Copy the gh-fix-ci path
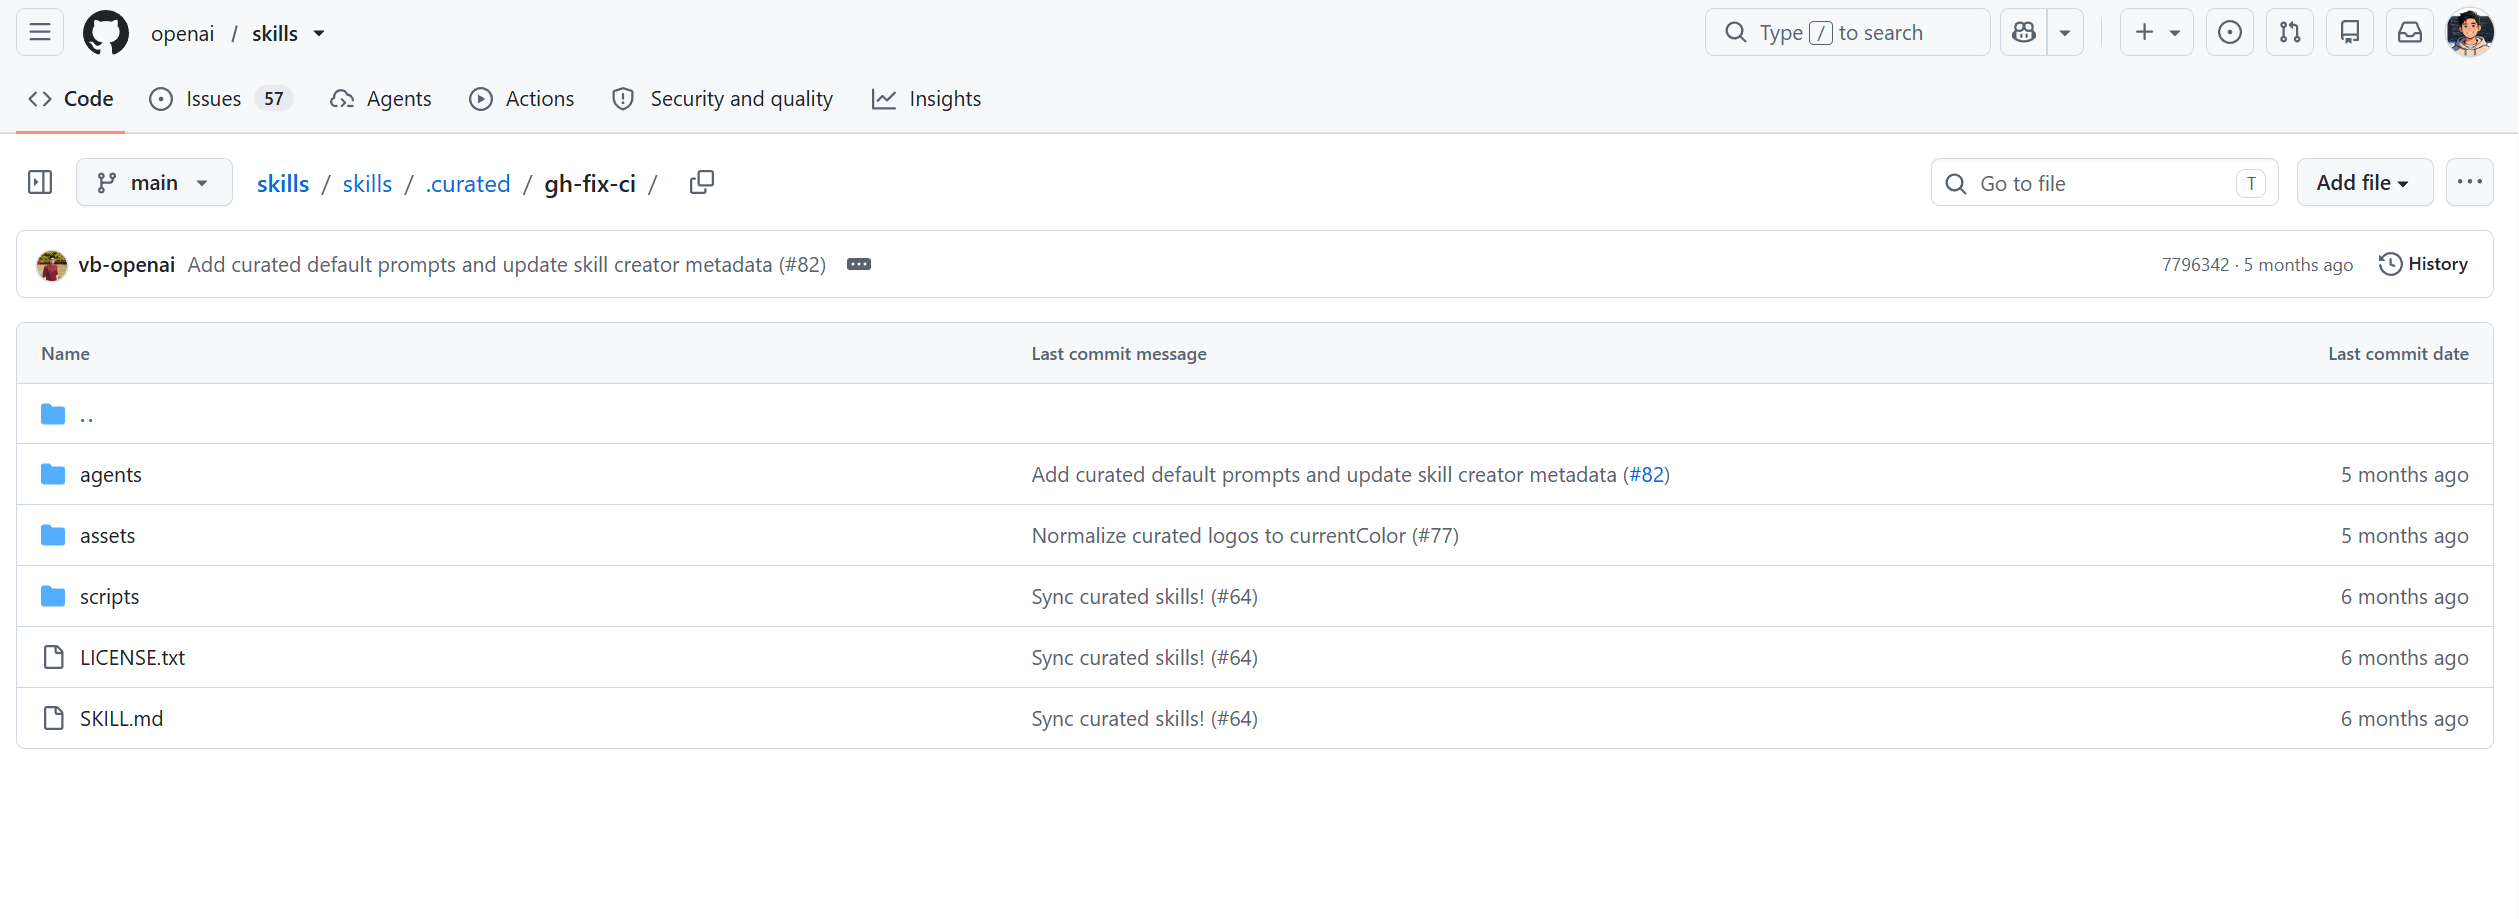This screenshot has width=2519, height=919. (702, 182)
